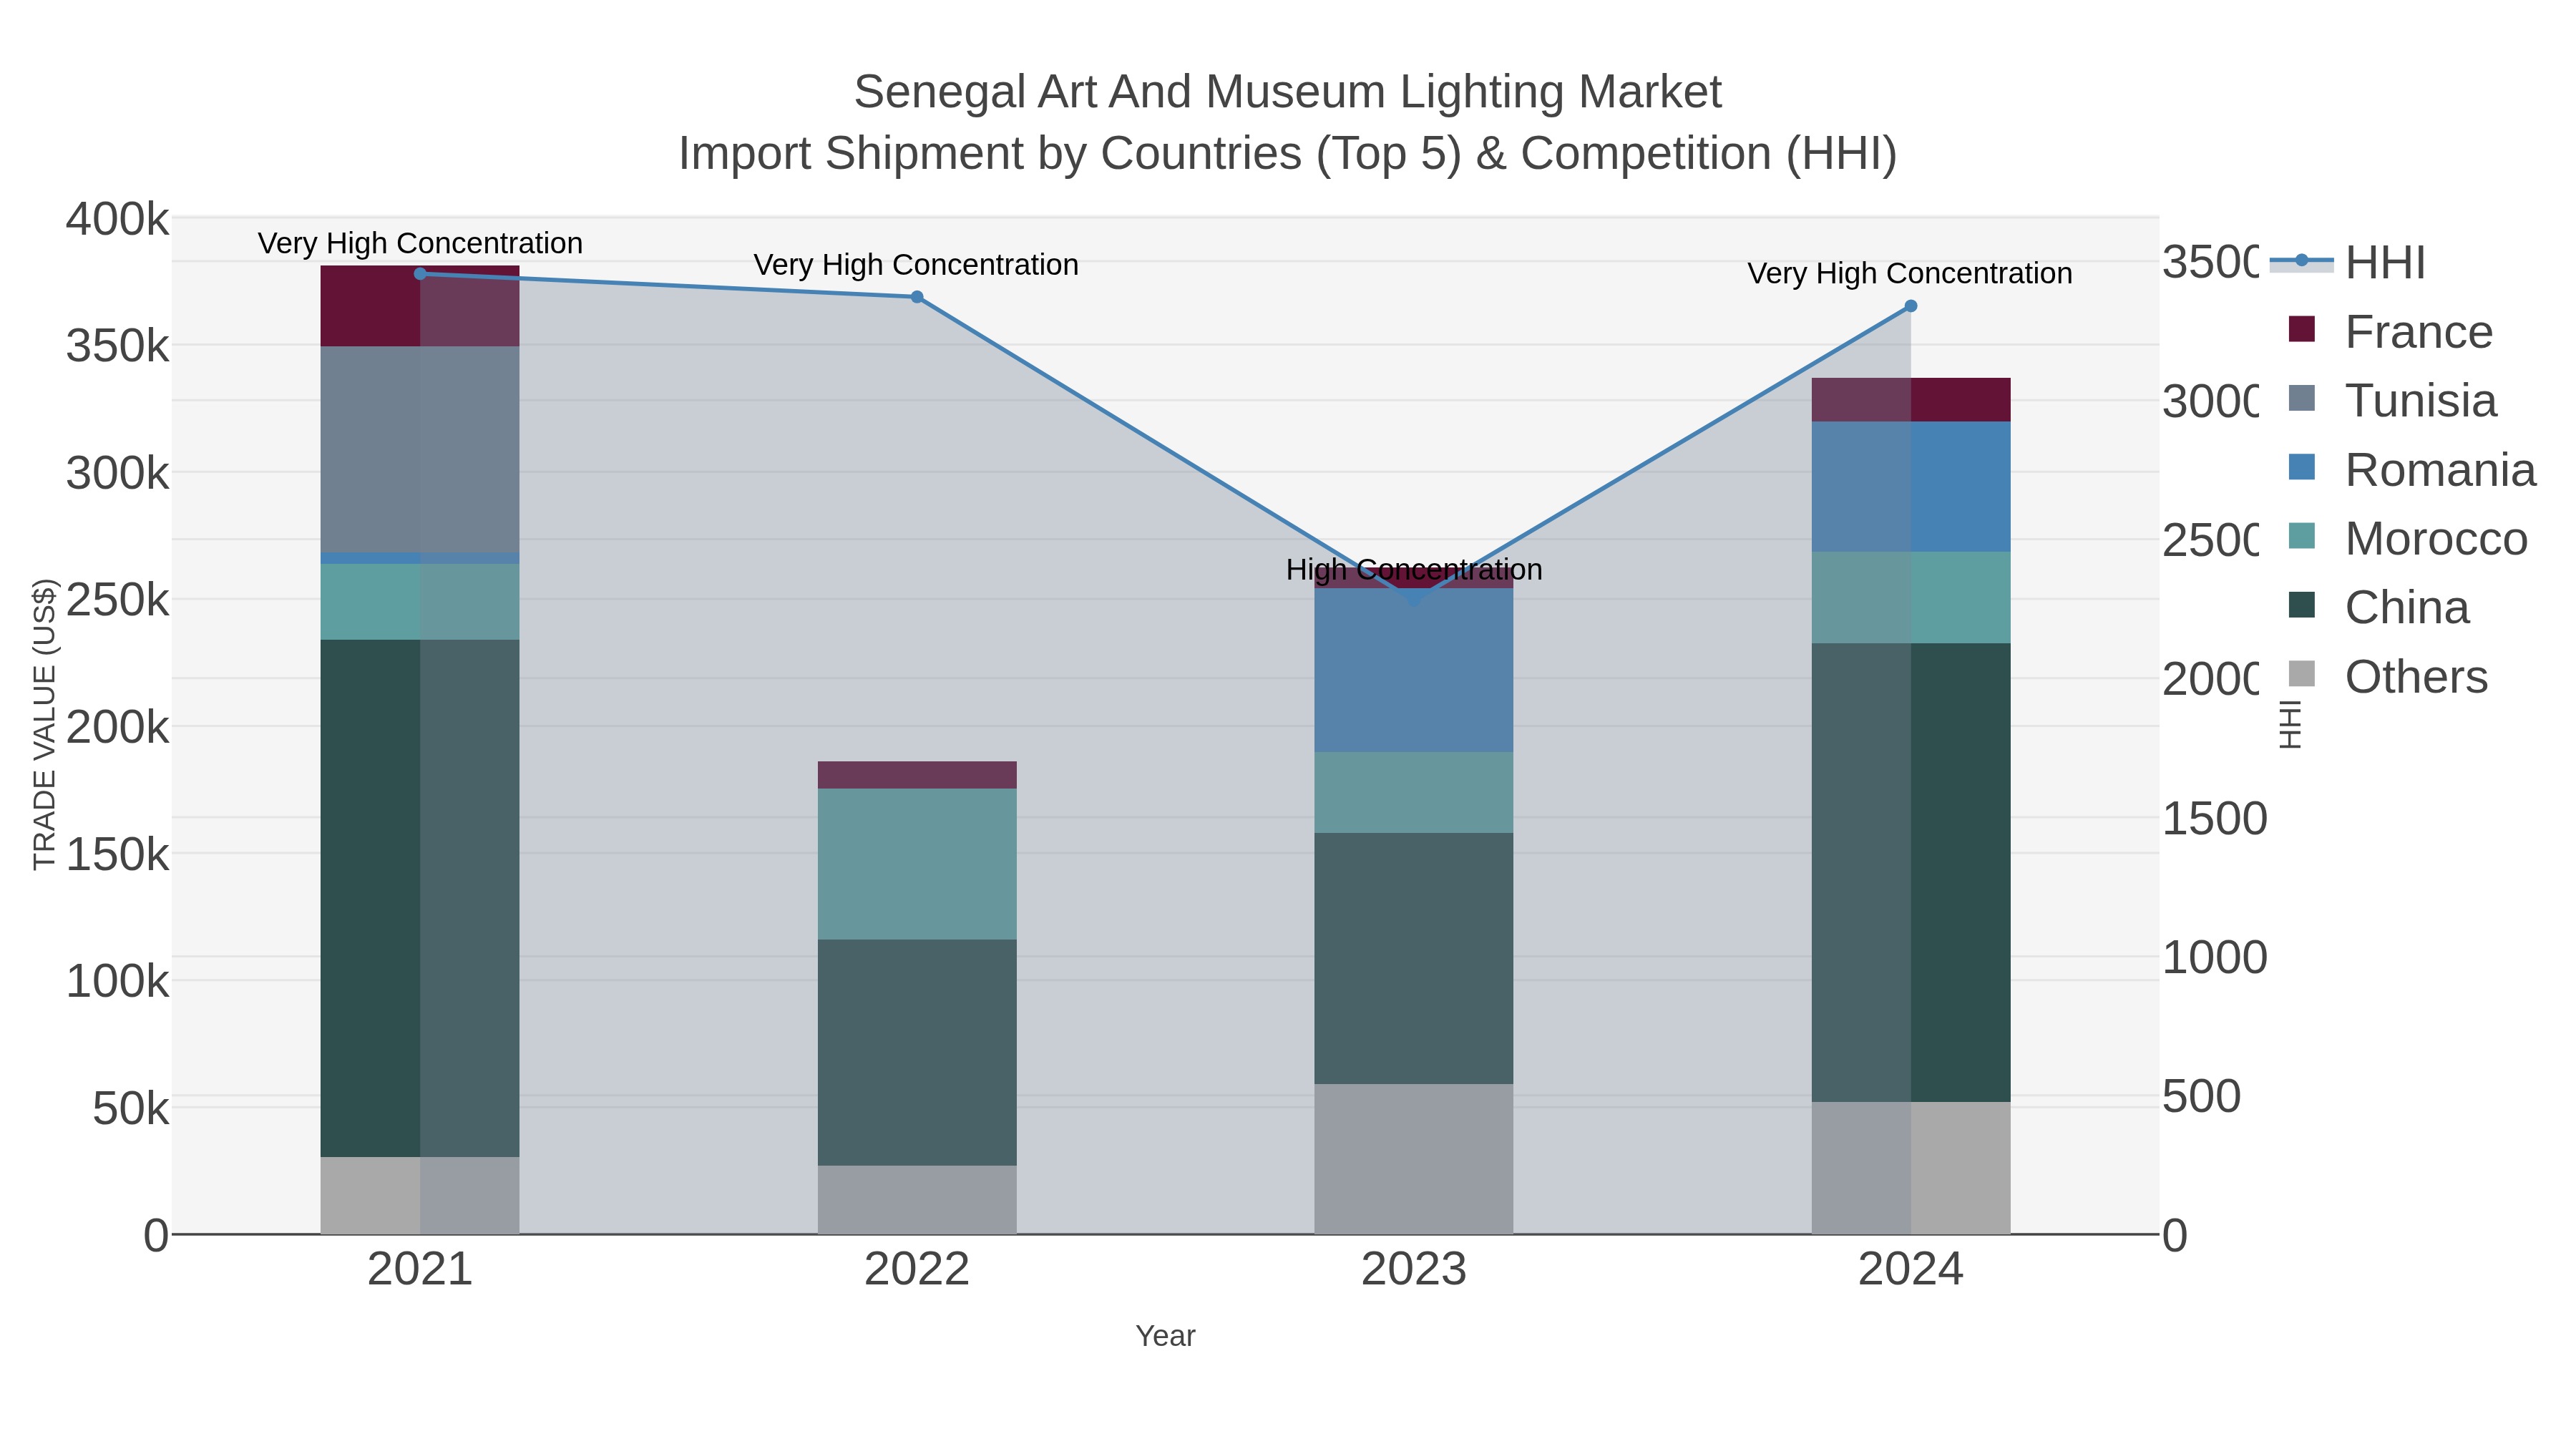The height and width of the screenshot is (1449, 2576).
Task: Select the Others segment of the 2022 bar
Action: 917,1199
